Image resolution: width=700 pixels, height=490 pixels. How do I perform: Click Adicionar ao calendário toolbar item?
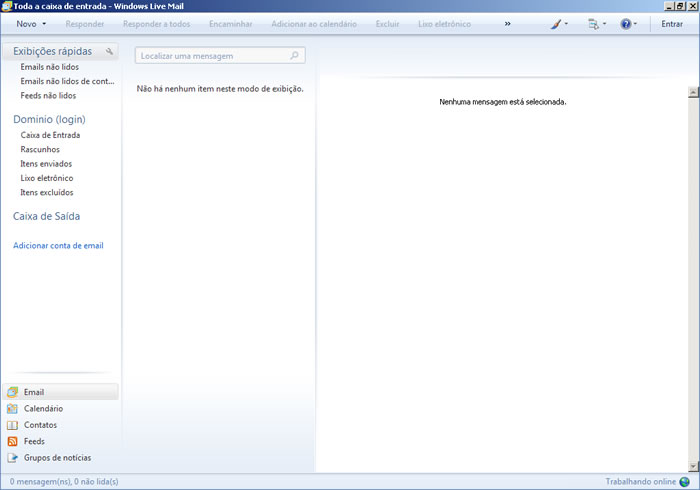click(314, 24)
